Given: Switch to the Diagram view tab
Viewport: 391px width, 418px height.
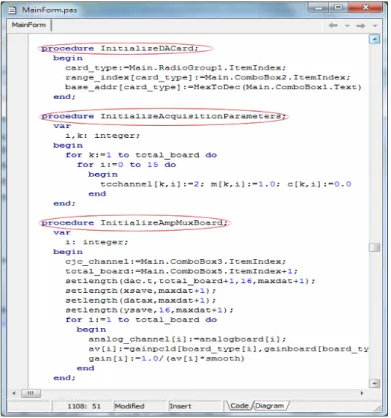Looking at the screenshot, I should click(269, 406).
